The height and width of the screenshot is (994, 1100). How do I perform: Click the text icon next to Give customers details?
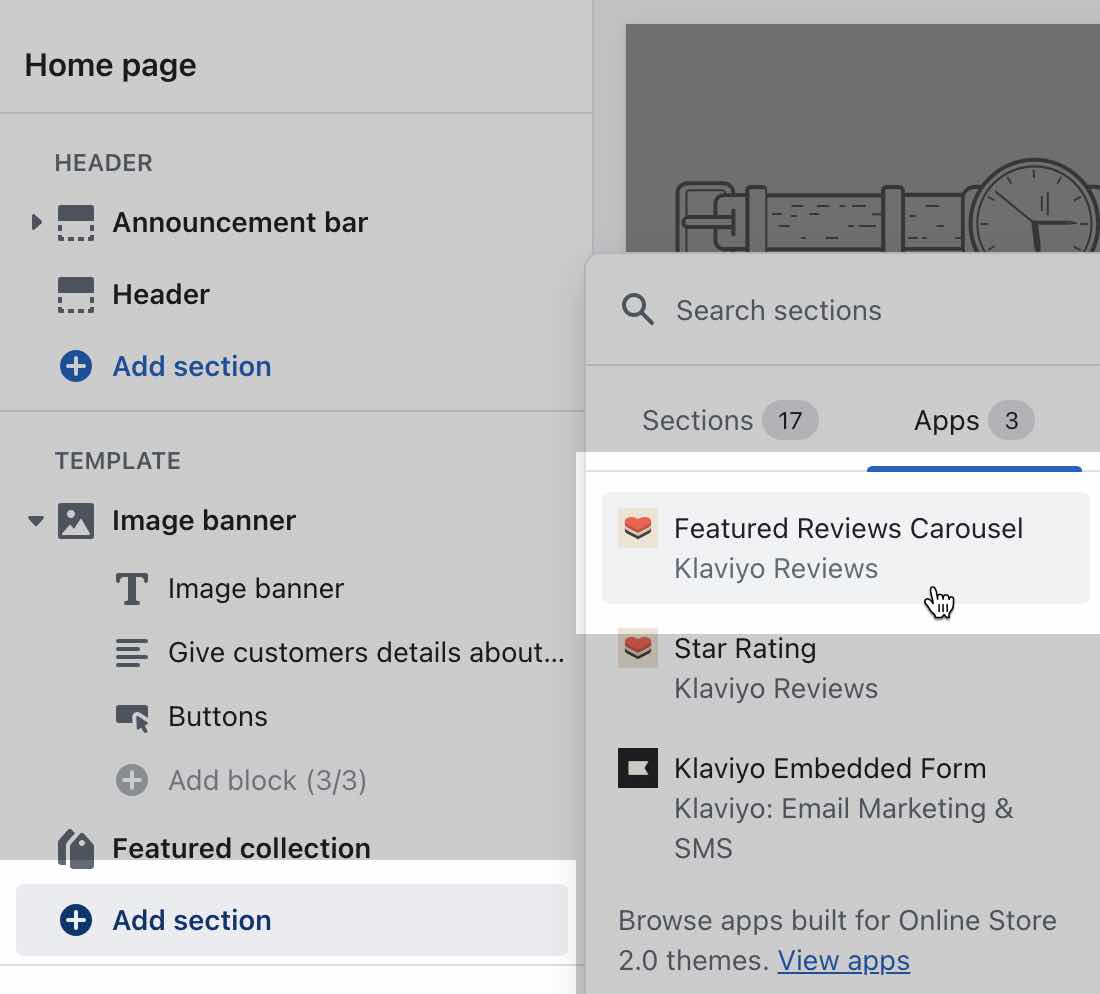(x=131, y=652)
